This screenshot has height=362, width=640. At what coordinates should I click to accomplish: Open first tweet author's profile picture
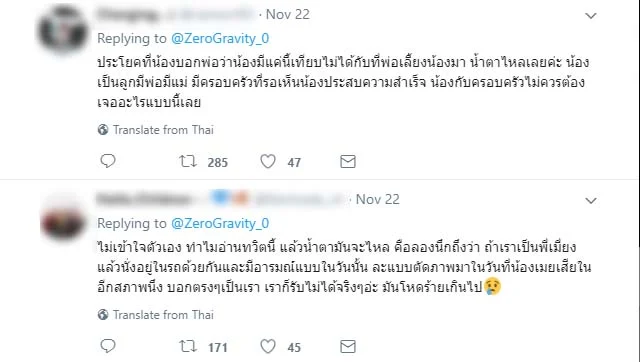pyautogui.click(x=63, y=29)
